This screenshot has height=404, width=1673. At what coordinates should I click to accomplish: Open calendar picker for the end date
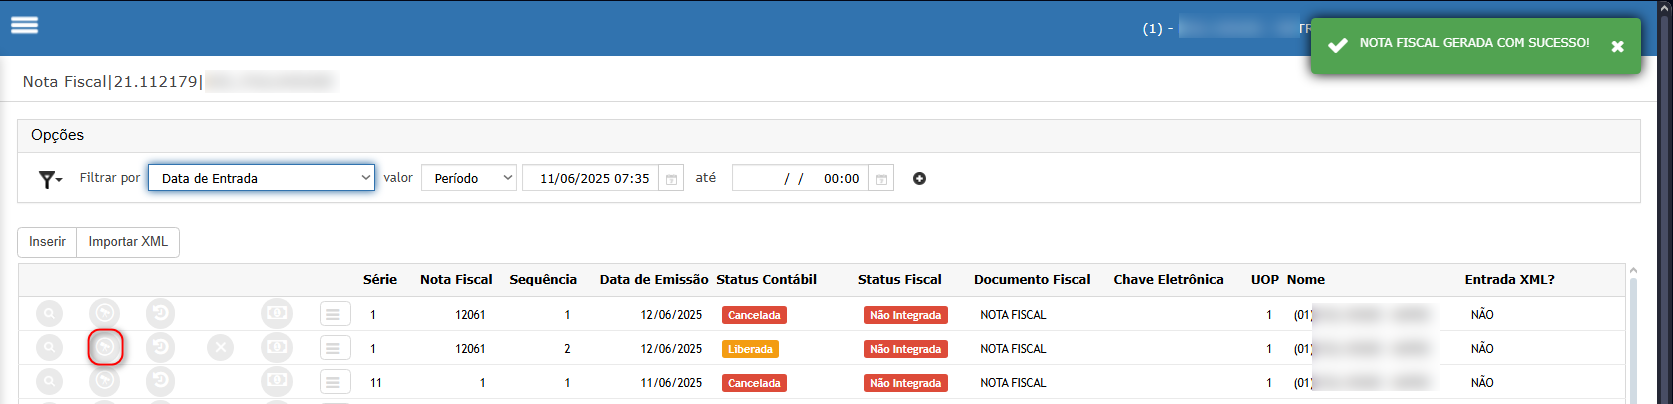(x=881, y=178)
